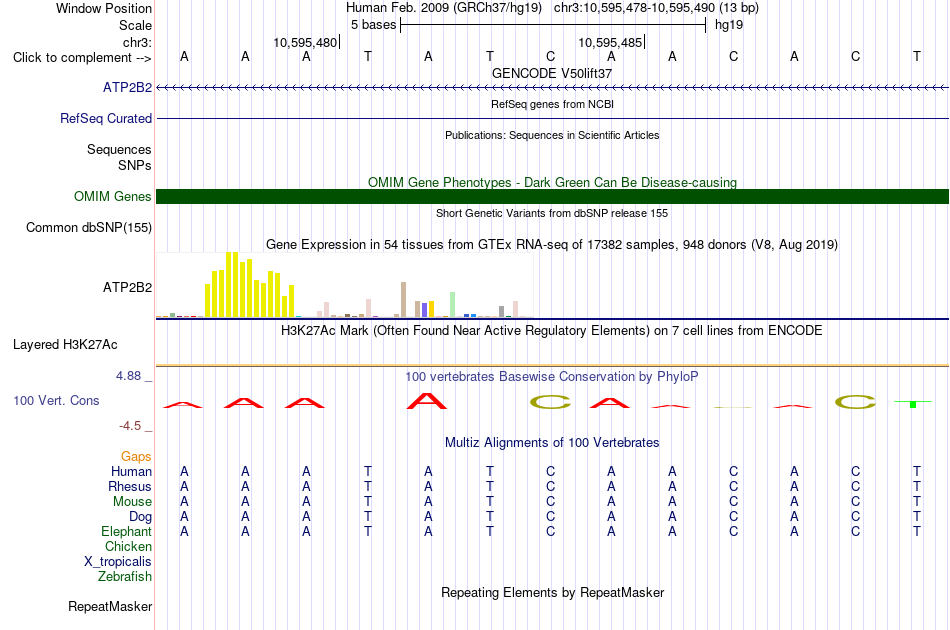Click the Sequences track label

tap(119, 150)
